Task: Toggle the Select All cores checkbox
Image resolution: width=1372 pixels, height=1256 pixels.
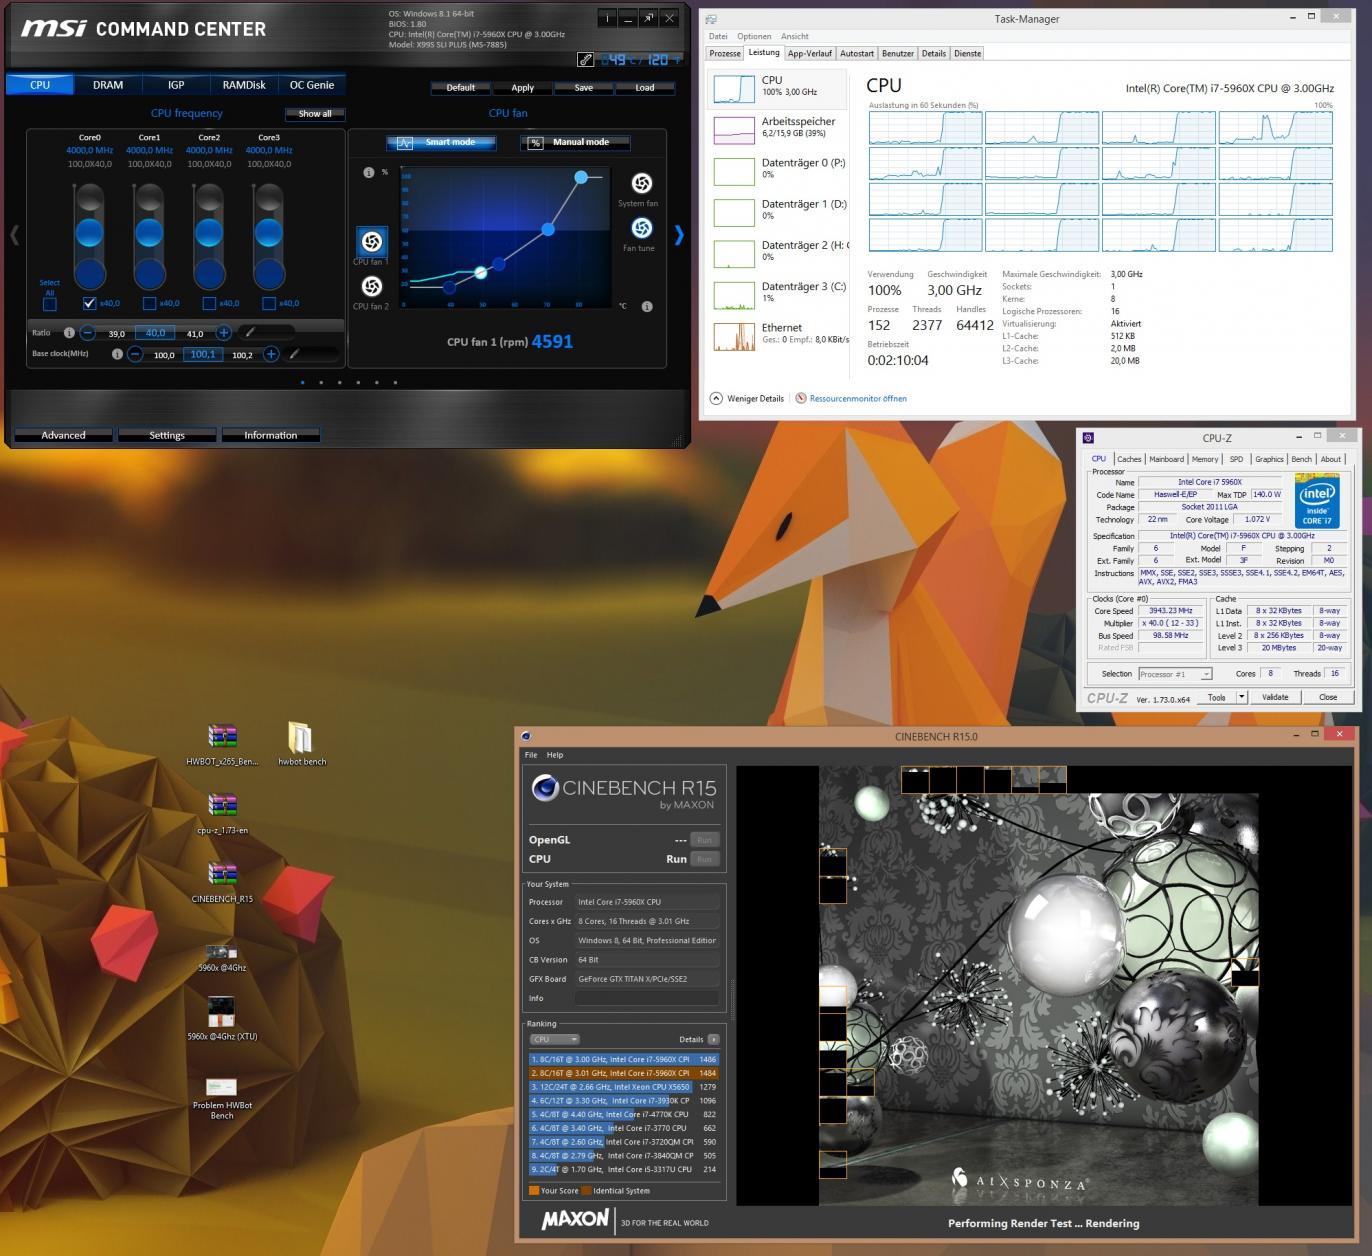Action: tap(50, 304)
